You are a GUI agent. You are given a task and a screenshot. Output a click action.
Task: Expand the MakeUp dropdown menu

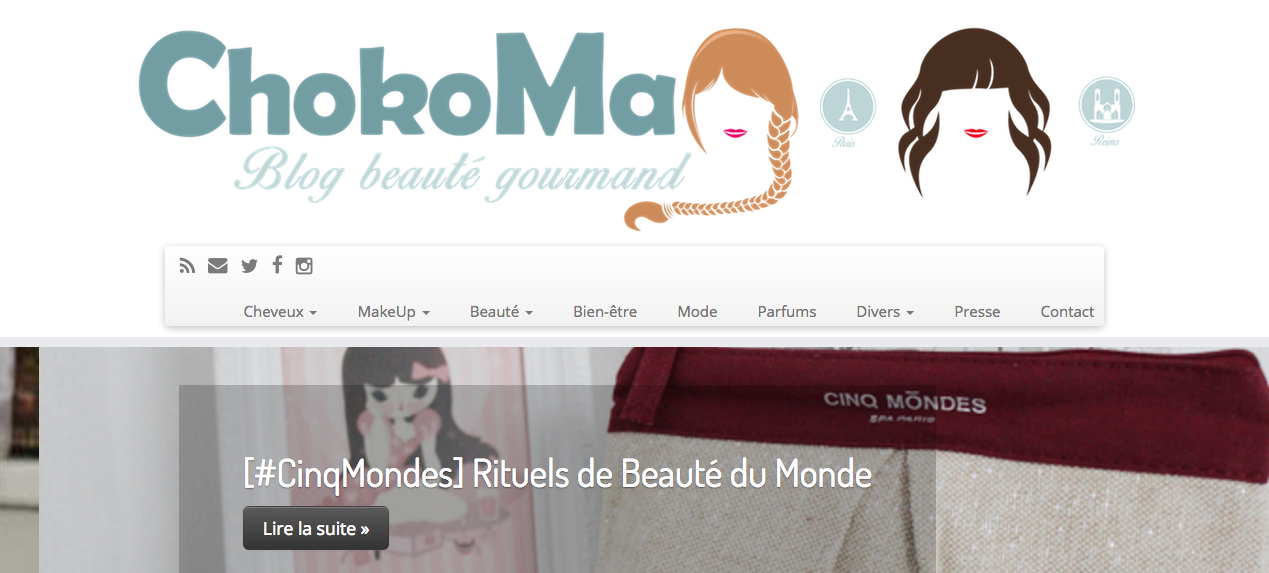click(x=394, y=311)
